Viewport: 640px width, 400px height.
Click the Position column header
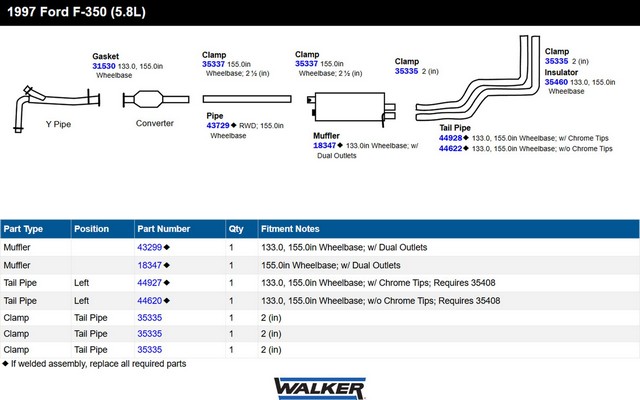(x=102, y=229)
